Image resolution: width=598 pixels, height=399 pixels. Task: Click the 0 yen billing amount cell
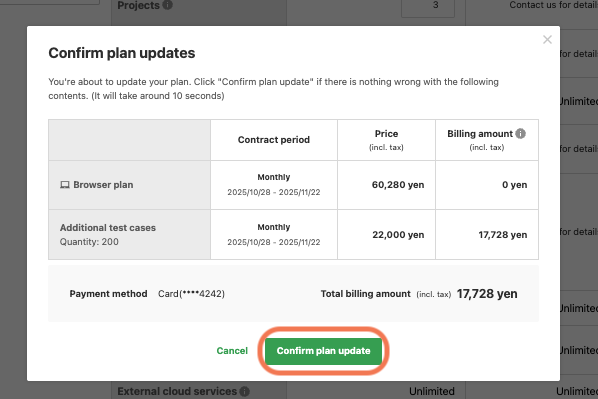pos(514,185)
